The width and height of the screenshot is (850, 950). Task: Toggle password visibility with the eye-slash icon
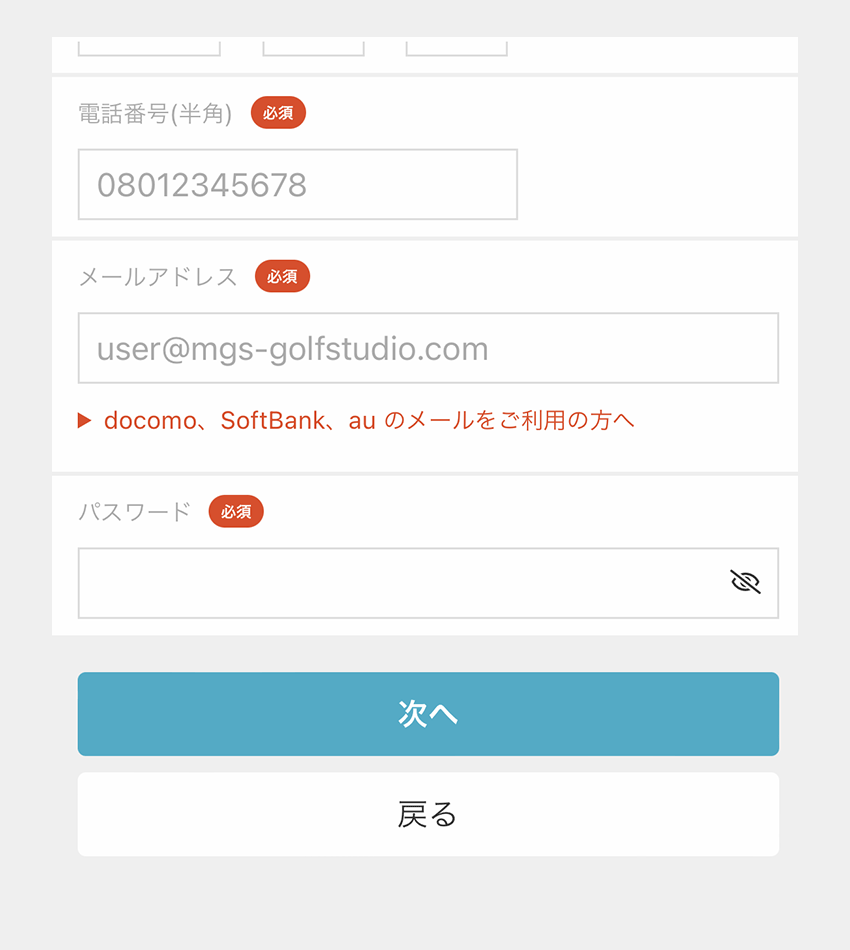click(x=745, y=582)
